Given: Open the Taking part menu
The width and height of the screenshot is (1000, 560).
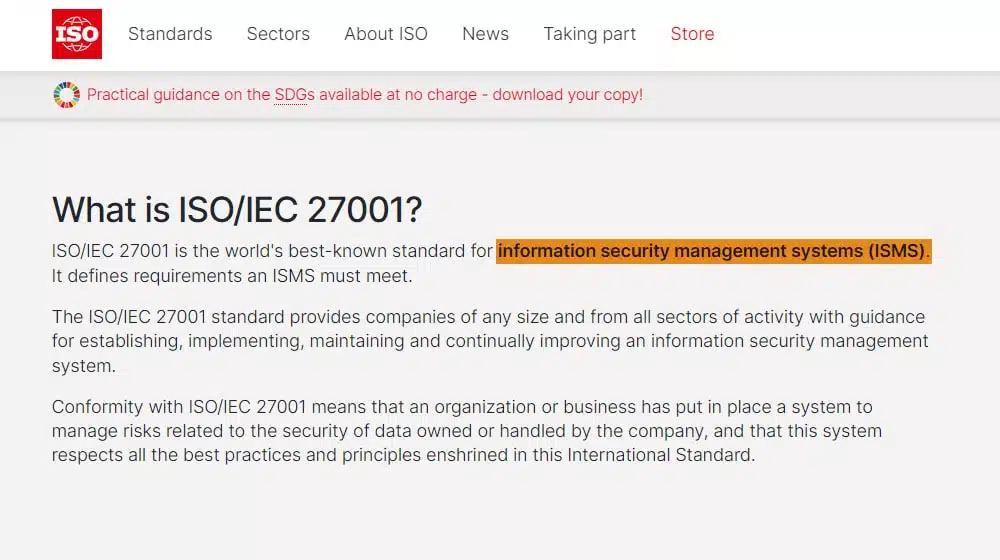Looking at the screenshot, I should click(x=589, y=34).
